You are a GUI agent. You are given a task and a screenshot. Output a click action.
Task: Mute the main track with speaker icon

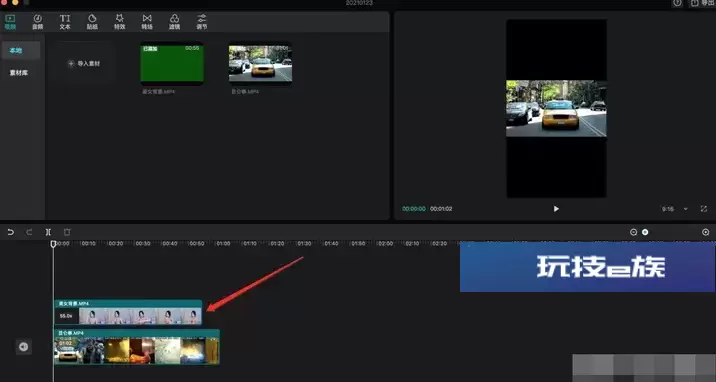tap(24, 347)
